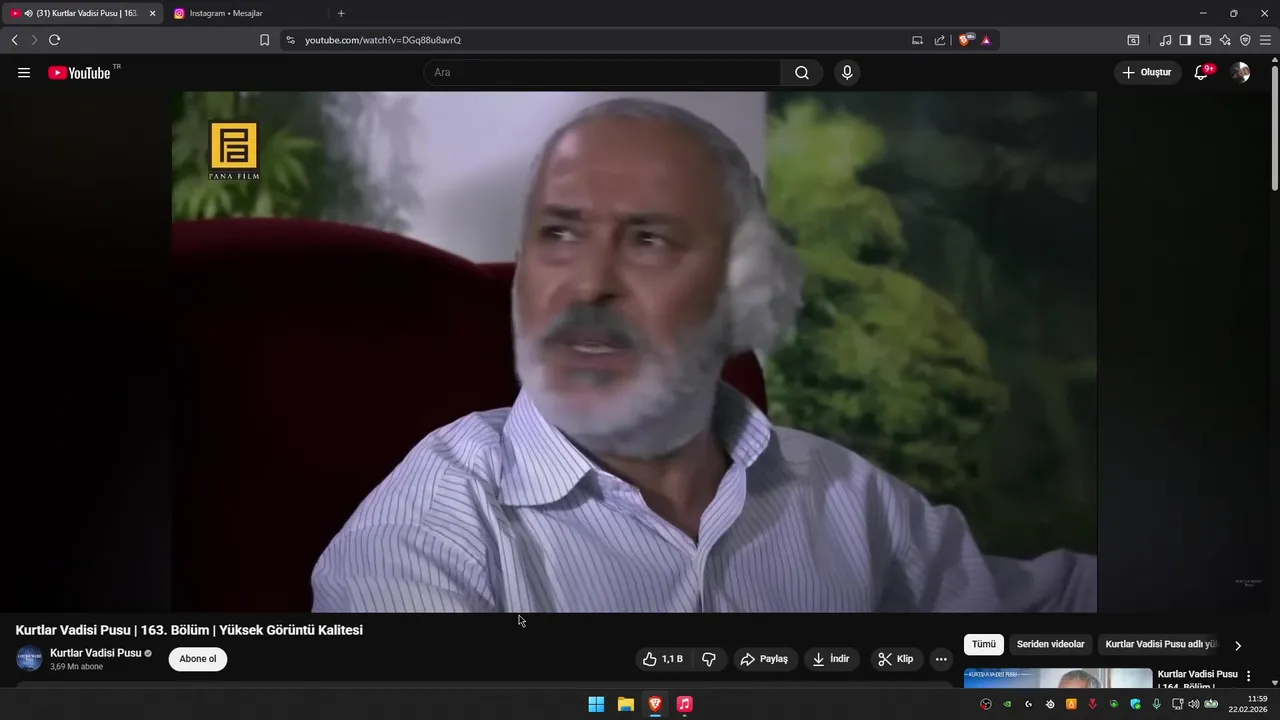Viewport: 1280px width, 720px height.
Task: Dislike the video
Action: click(709, 659)
